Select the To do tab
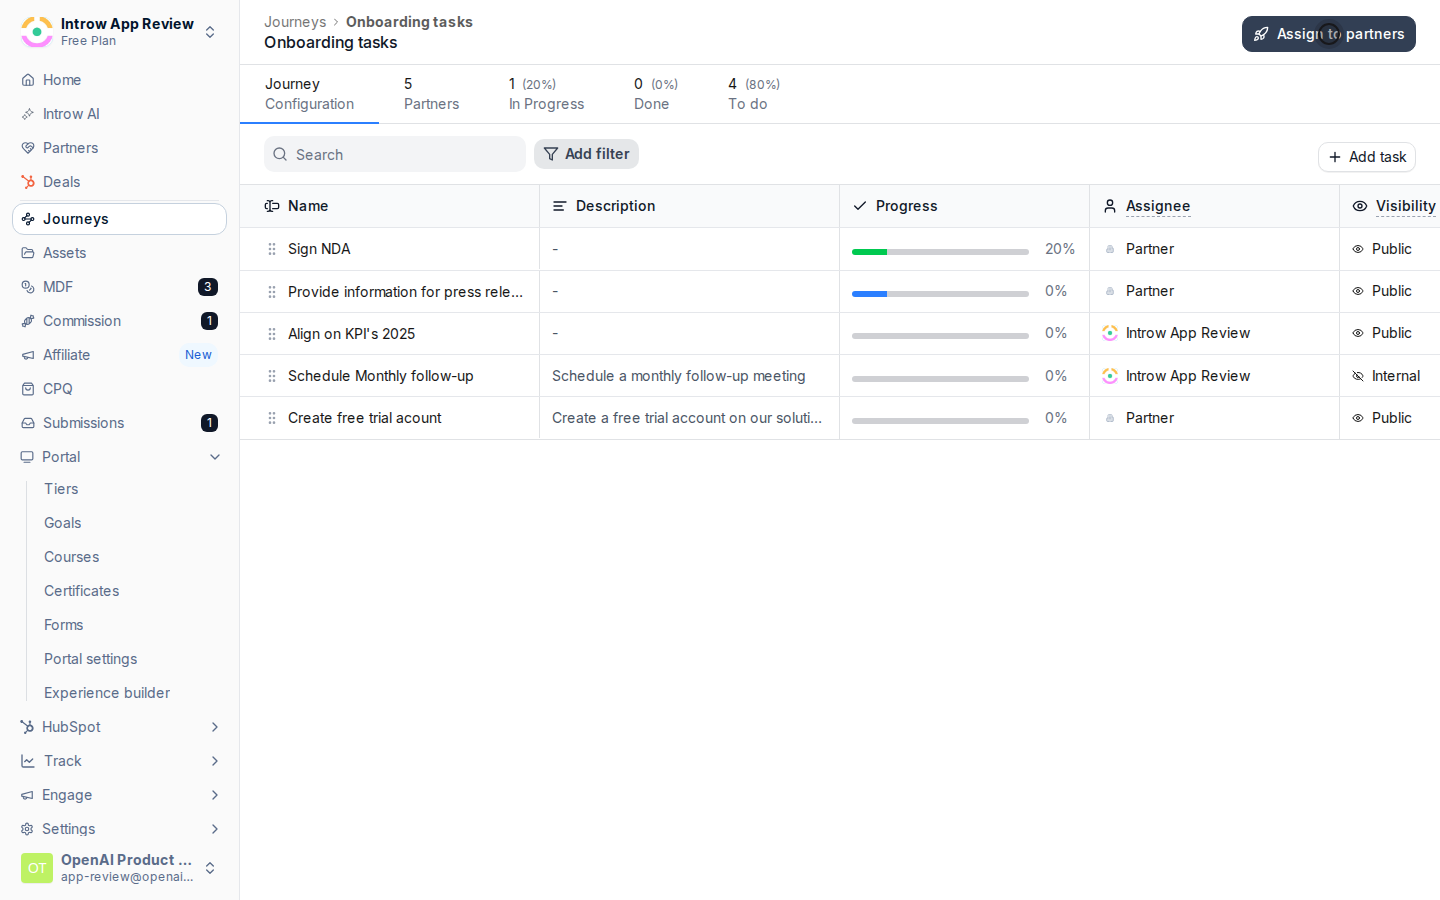Screen dimensions: 1440x900 click(x=754, y=94)
